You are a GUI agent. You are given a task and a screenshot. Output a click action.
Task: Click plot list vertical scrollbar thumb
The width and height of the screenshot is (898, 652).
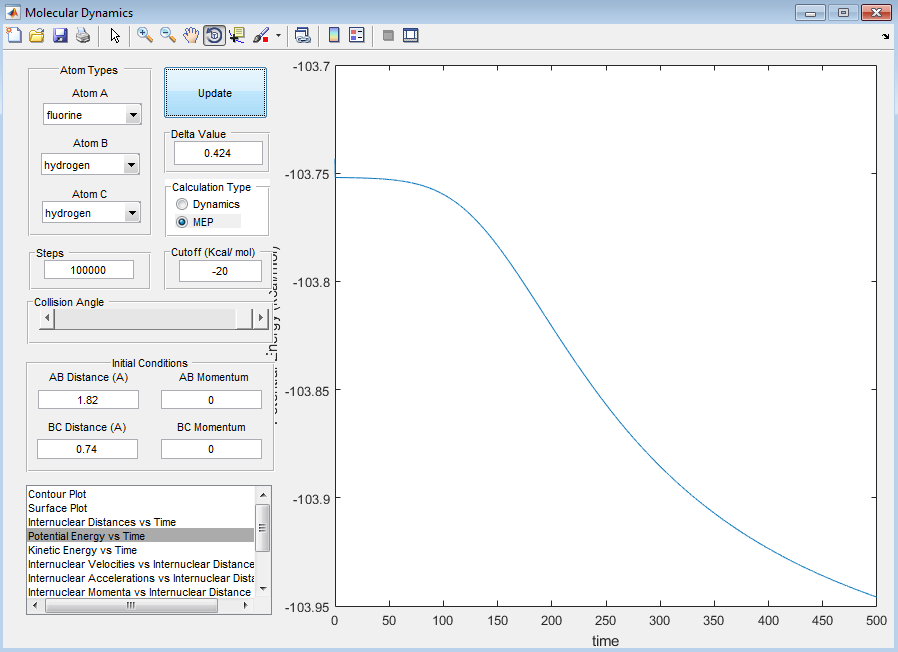(263, 528)
